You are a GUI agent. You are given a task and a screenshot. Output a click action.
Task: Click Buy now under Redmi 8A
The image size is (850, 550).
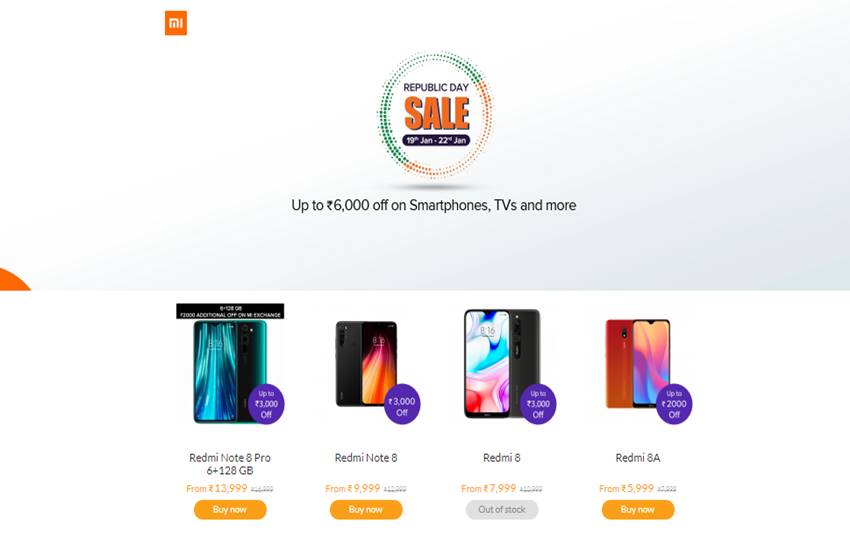pyautogui.click(x=638, y=509)
